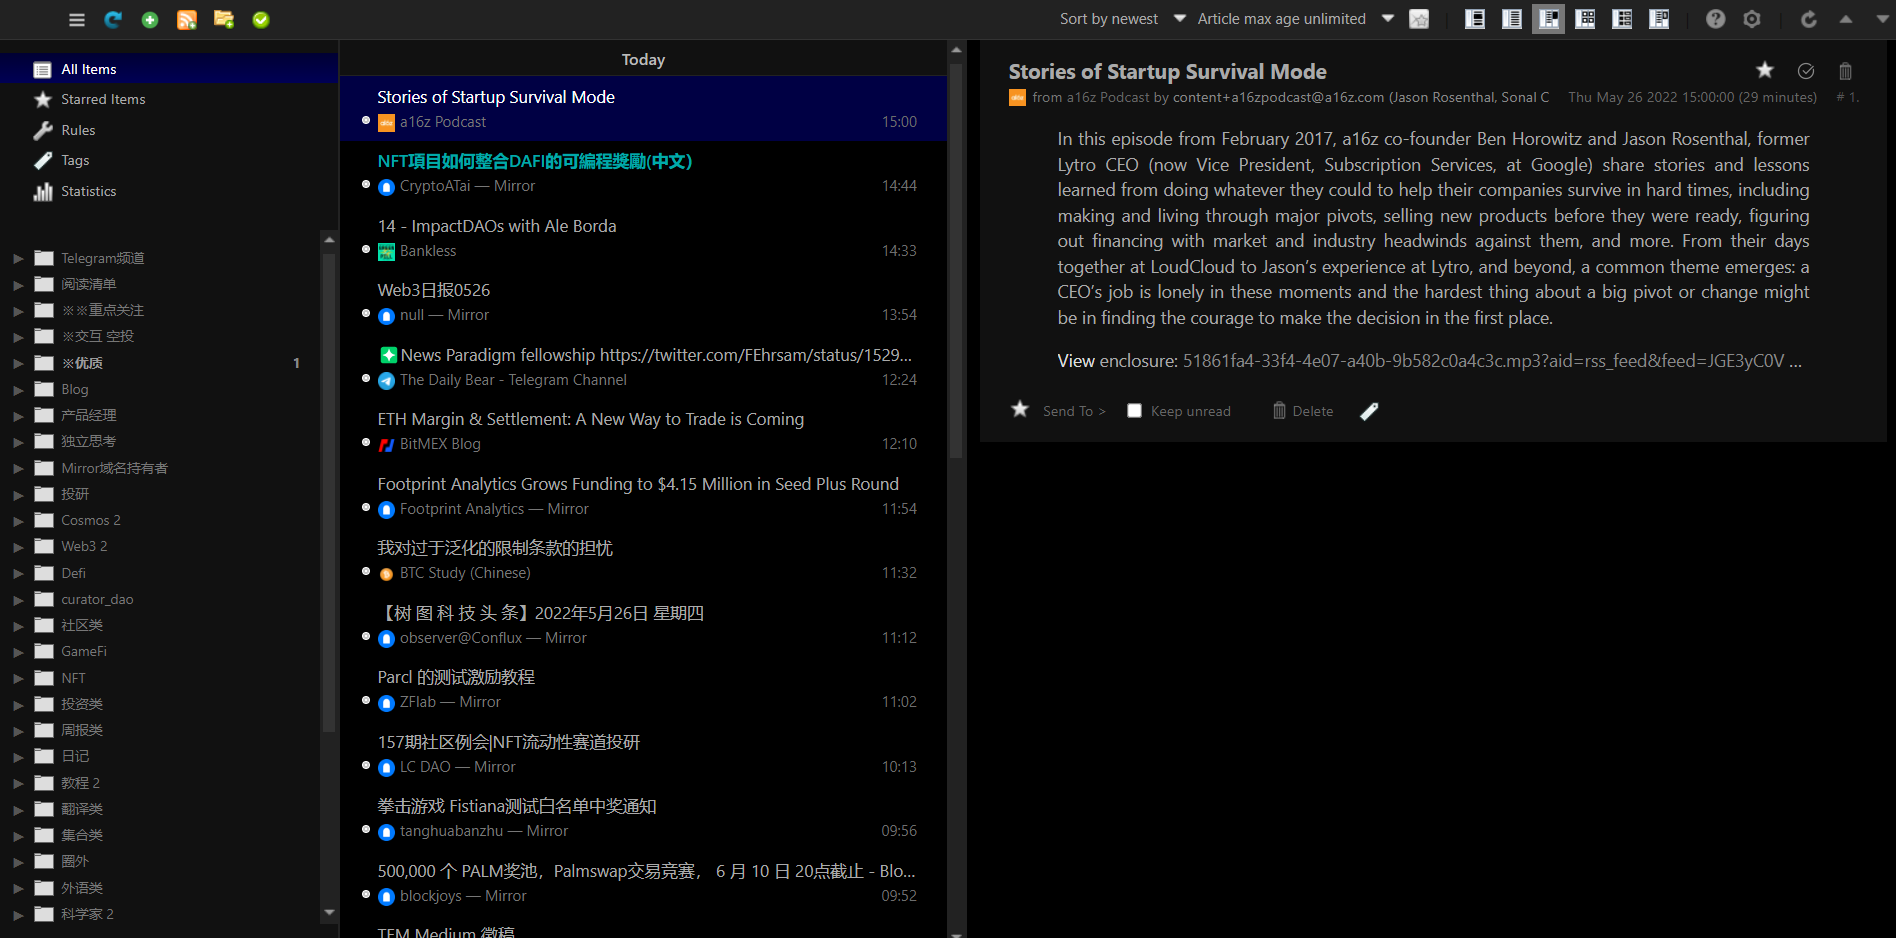Open the hamburger main menu
Image resolution: width=1896 pixels, height=938 pixels.
click(x=77, y=20)
